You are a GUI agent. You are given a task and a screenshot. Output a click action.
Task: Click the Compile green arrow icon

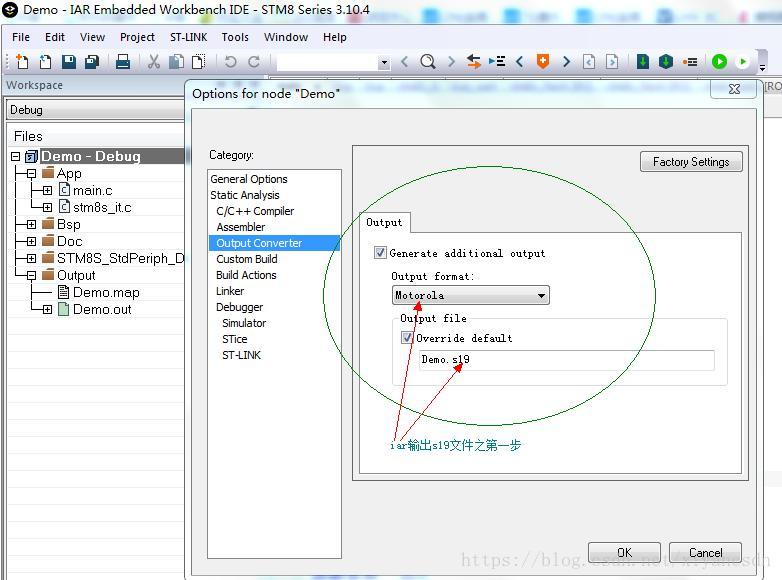643,61
